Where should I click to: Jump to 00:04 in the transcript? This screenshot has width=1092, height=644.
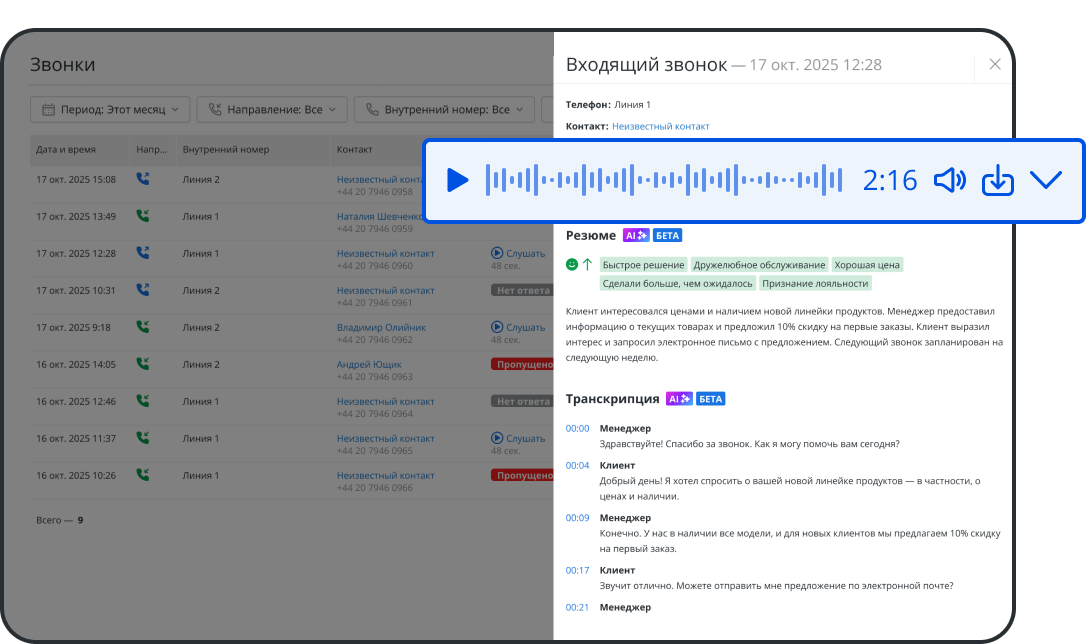[x=577, y=465]
